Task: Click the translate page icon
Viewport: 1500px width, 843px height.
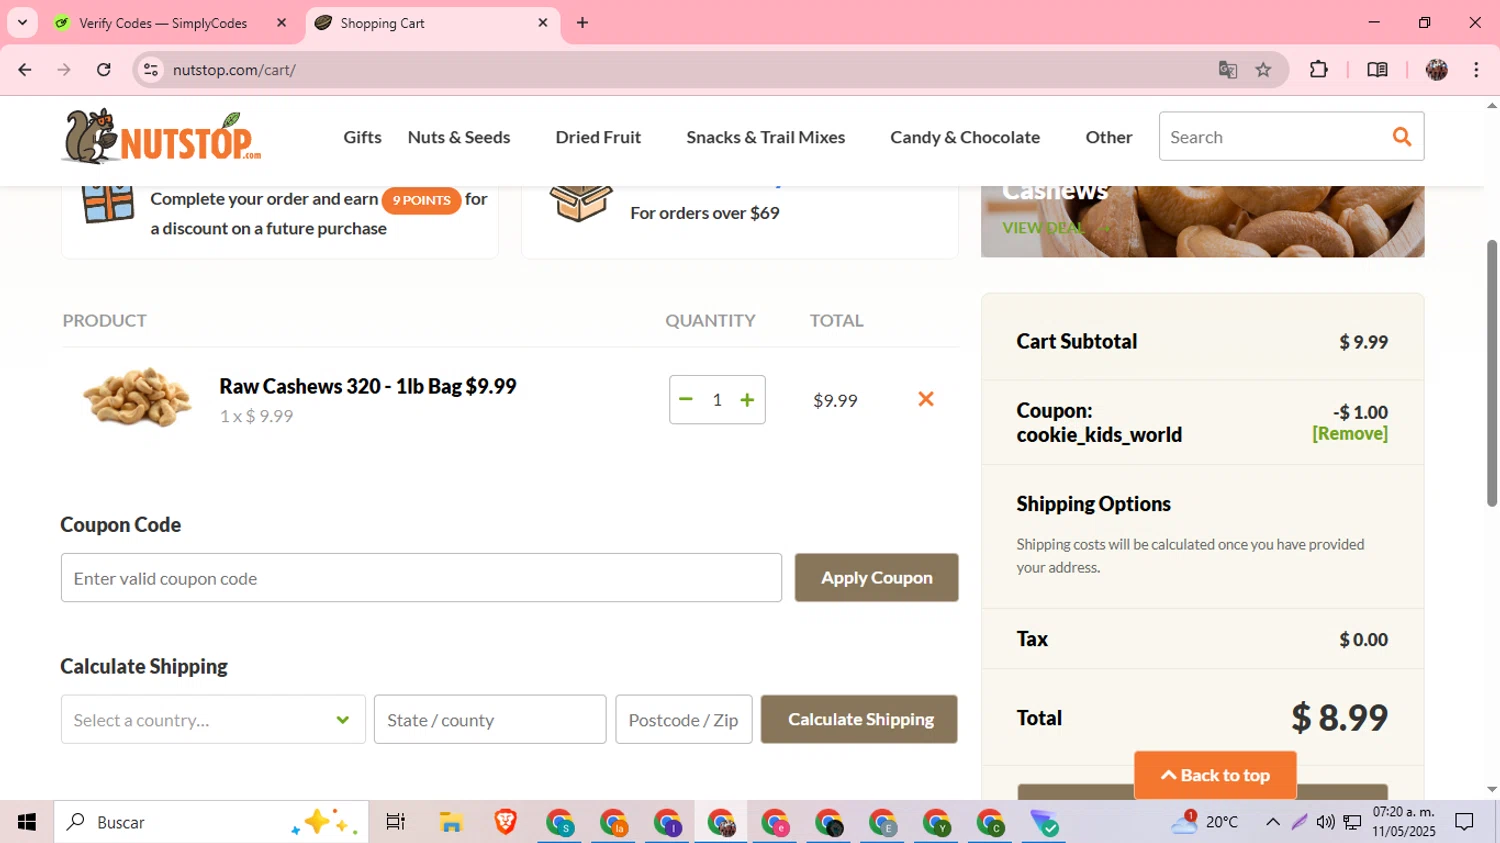Action: pos(1228,70)
